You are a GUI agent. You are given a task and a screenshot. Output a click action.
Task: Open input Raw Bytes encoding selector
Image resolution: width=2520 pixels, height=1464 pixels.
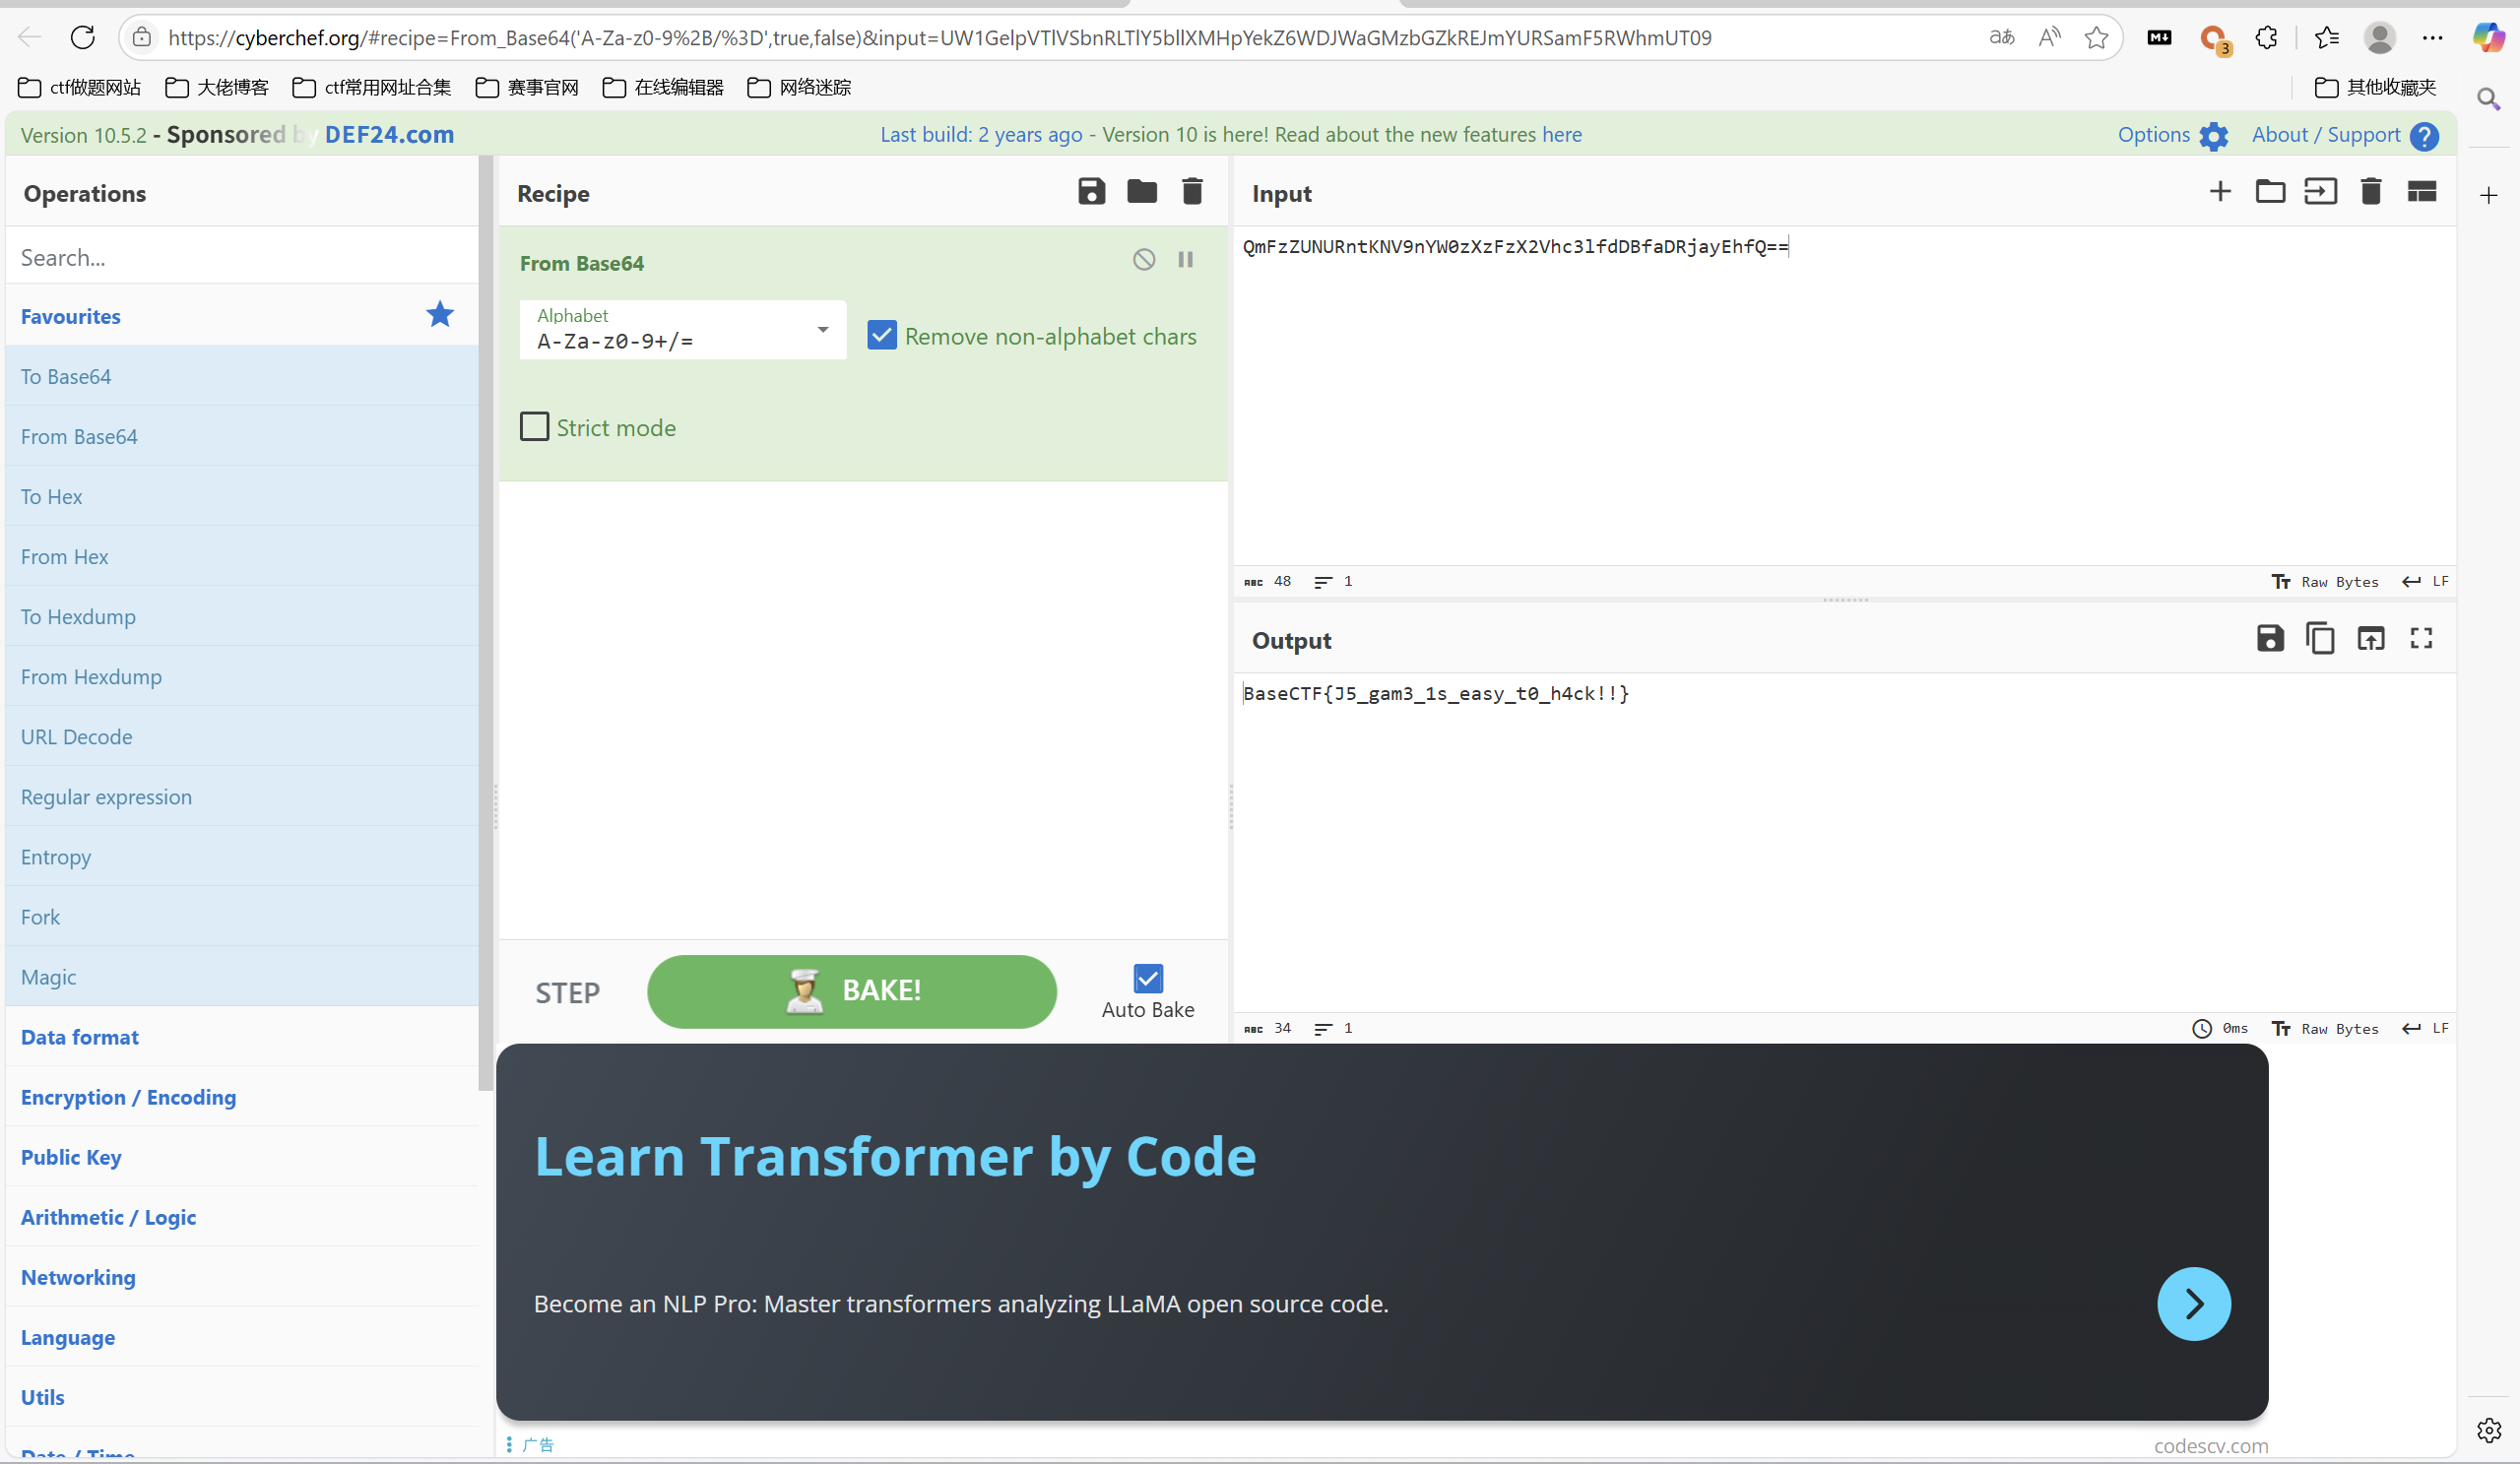click(2325, 582)
